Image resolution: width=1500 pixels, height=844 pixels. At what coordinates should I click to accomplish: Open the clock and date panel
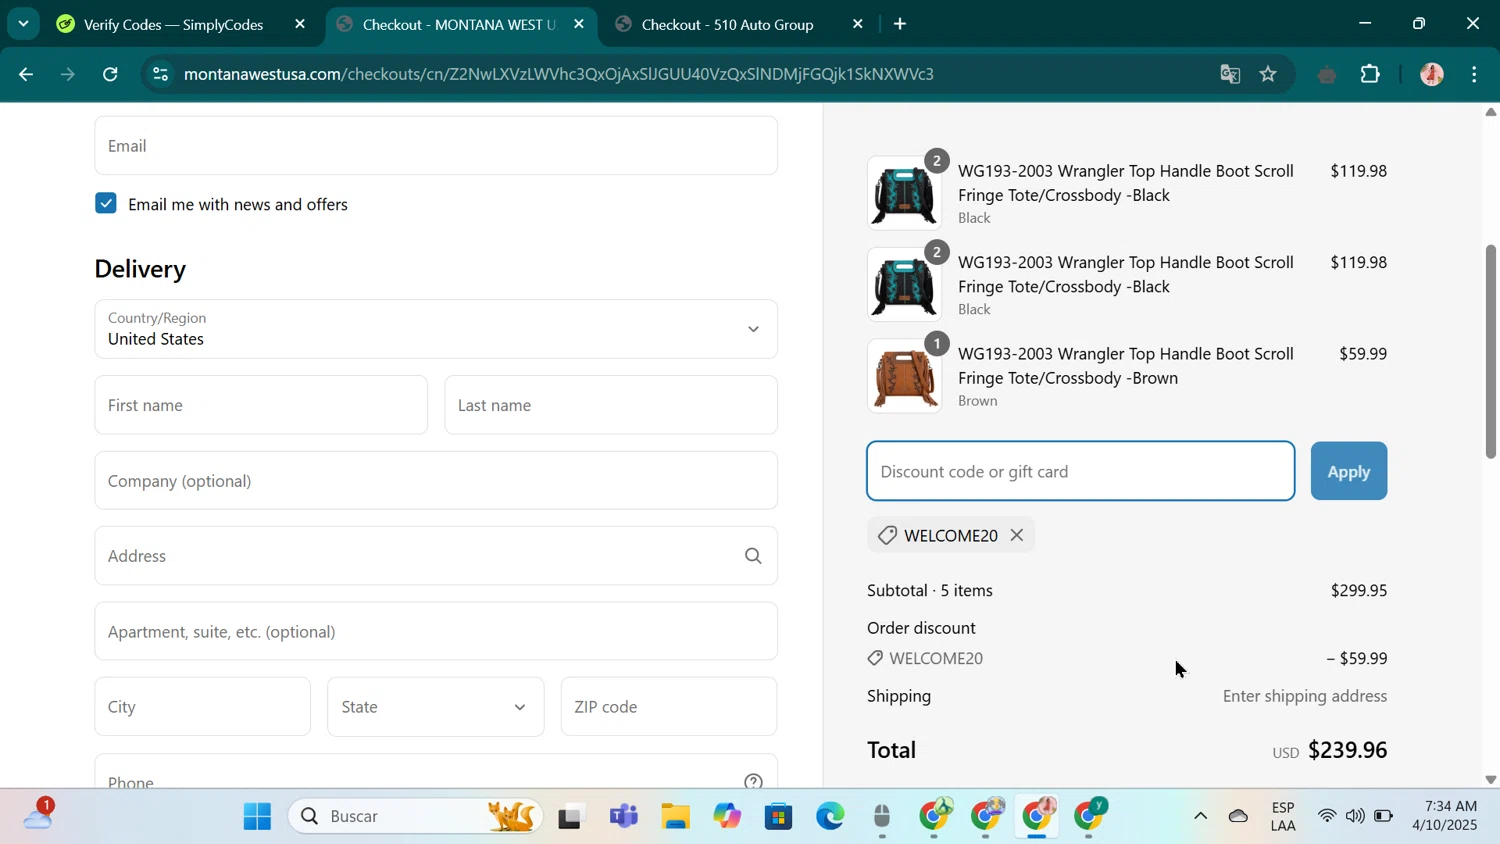(1444, 816)
